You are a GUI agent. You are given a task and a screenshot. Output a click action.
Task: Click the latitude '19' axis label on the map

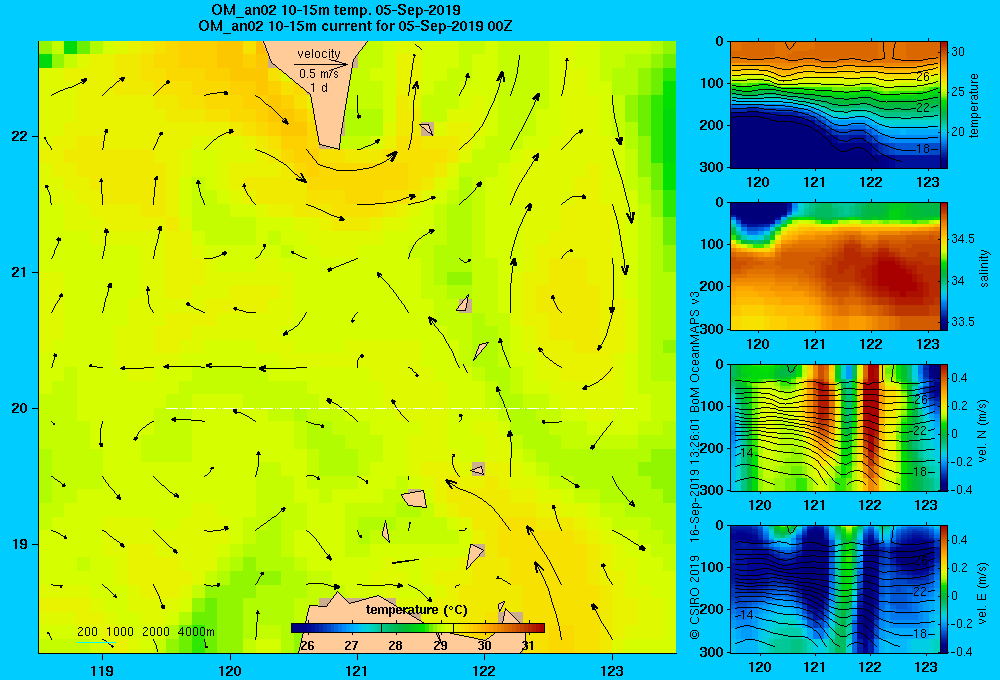pos(19,544)
